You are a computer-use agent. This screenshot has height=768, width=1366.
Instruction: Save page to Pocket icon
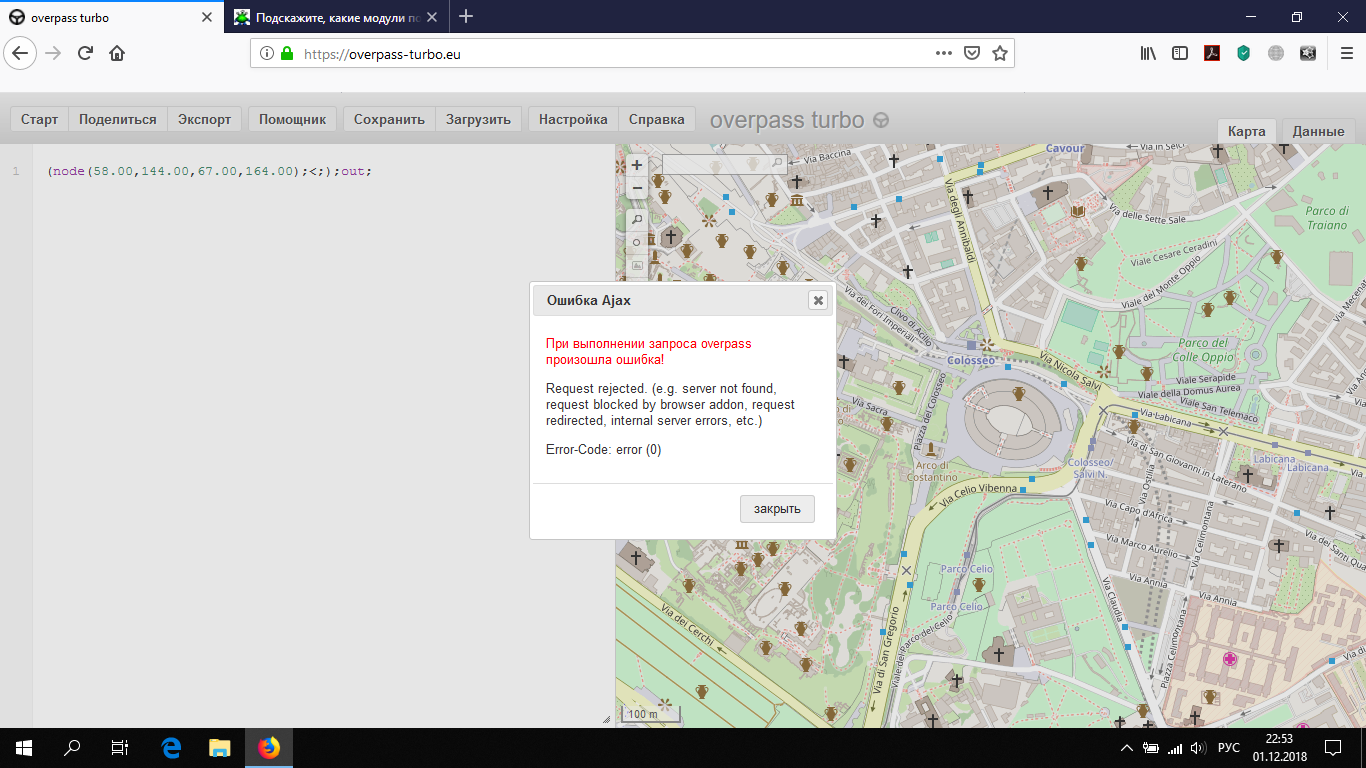click(971, 54)
